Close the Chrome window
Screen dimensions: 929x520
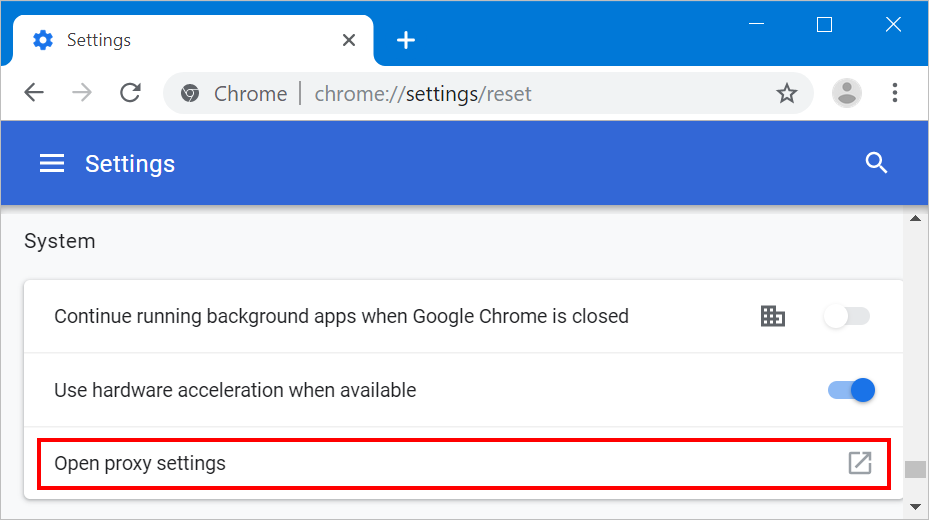[x=893, y=24]
